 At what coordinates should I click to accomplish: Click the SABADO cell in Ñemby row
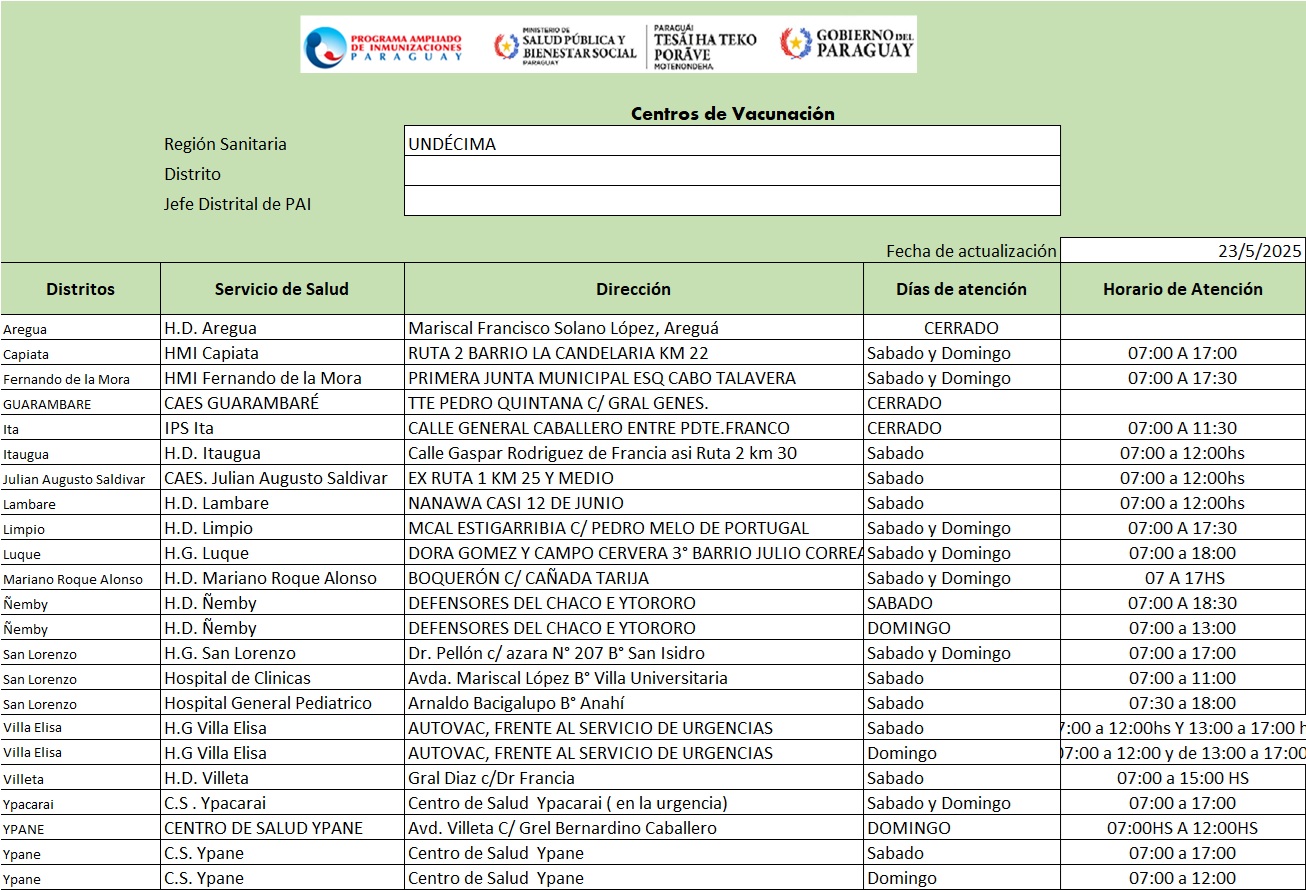[962, 603]
